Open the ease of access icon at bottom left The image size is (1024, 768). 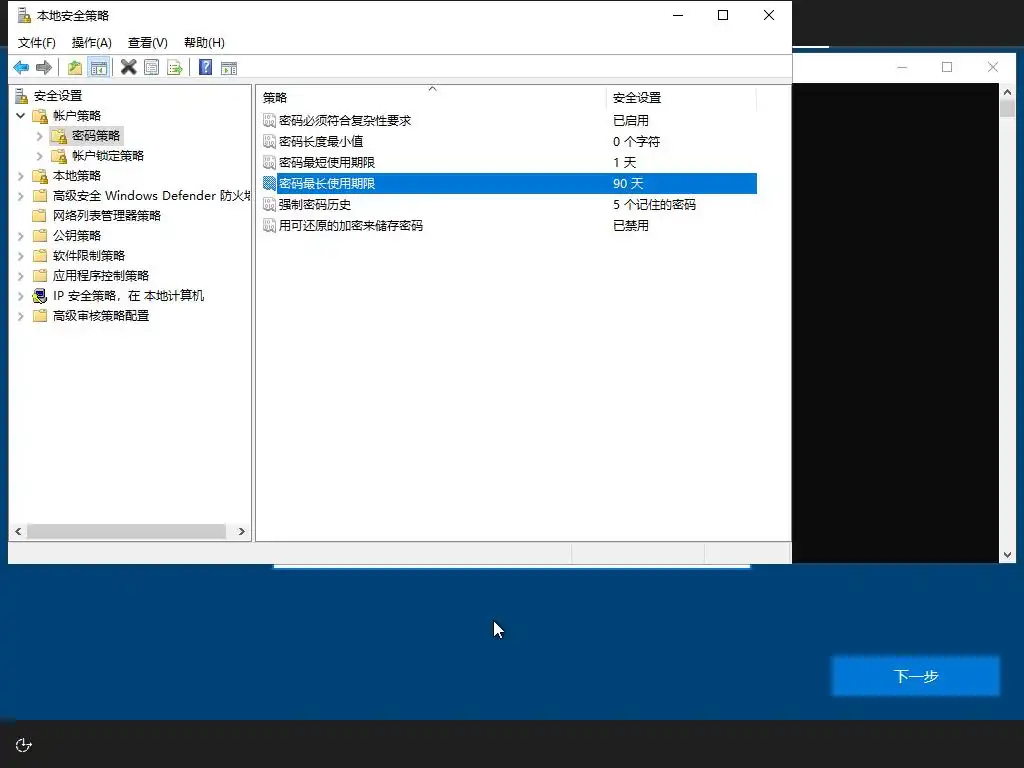coord(24,745)
